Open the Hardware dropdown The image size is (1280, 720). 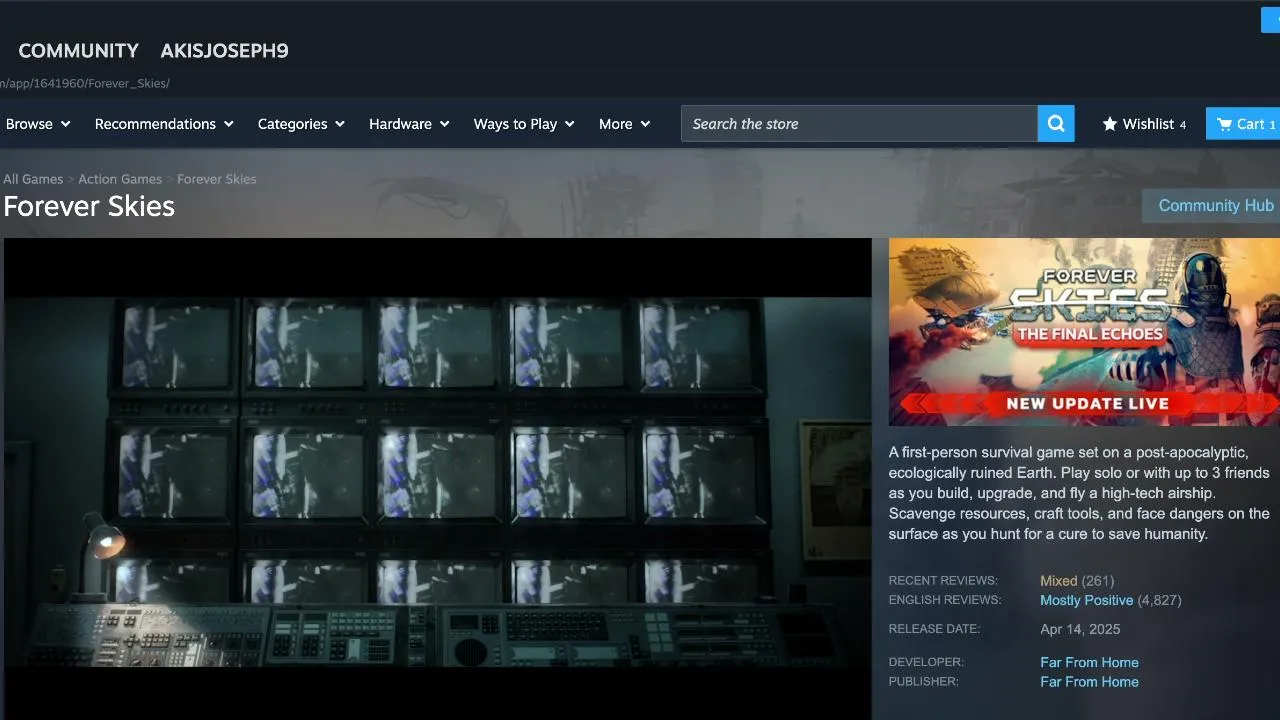click(409, 124)
